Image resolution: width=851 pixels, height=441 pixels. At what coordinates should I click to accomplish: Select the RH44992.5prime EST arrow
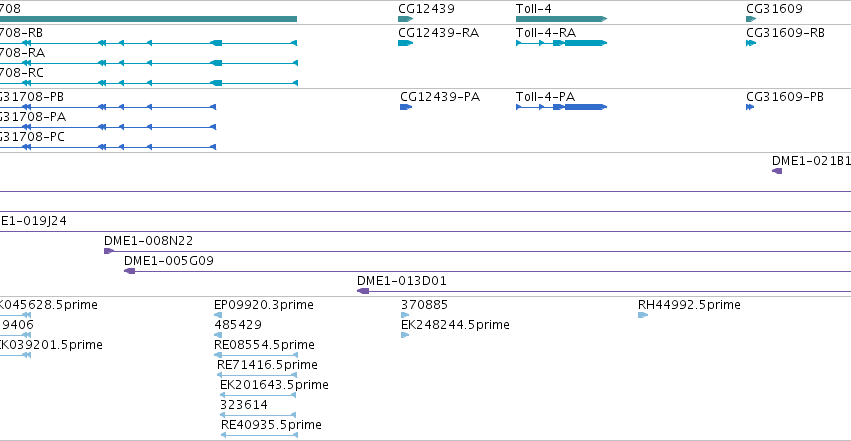pyautogui.click(x=643, y=315)
